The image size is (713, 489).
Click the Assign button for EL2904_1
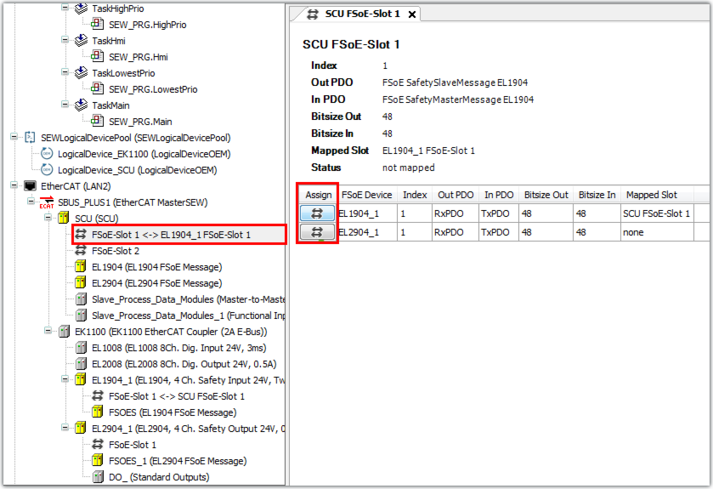[x=317, y=232]
